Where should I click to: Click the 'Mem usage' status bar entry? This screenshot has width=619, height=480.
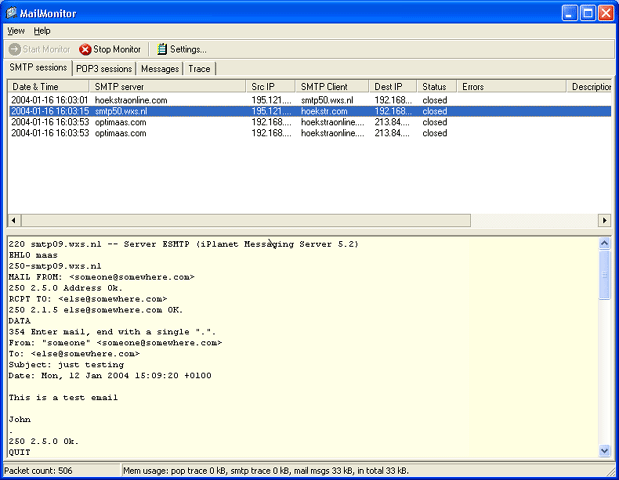tap(266, 471)
